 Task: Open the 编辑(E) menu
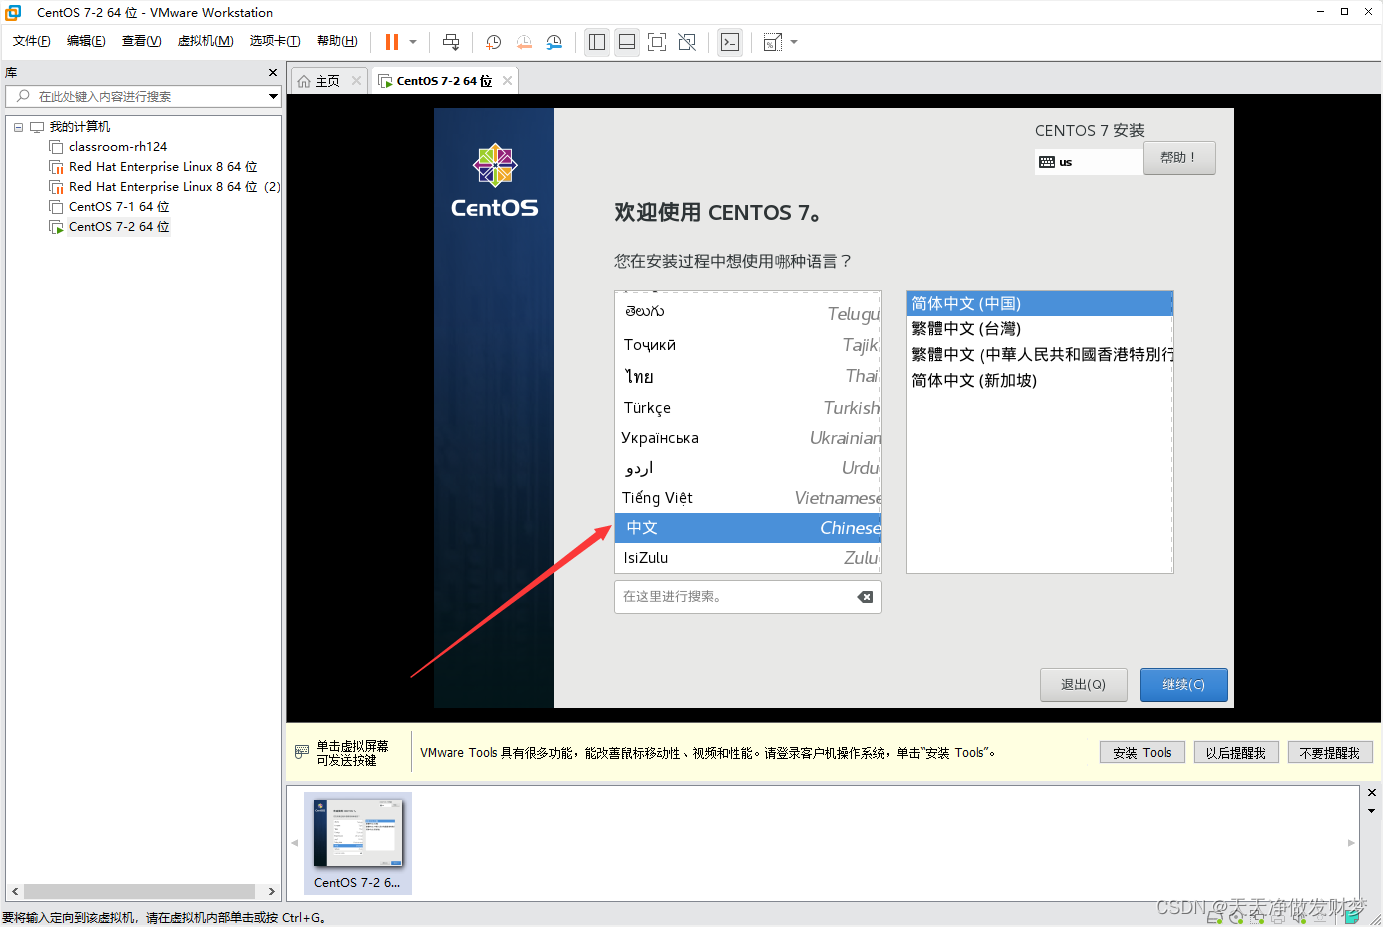[x=86, y=41]
